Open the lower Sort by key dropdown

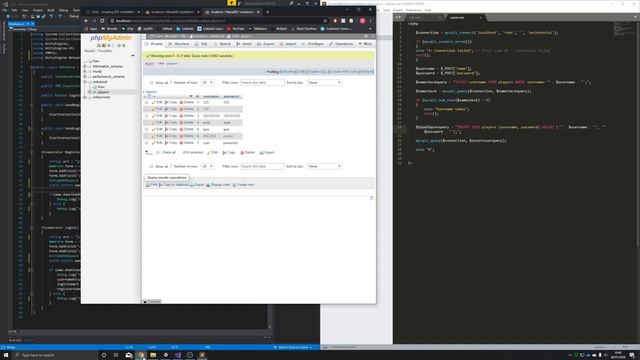pyautogui.click(x=324, y=166)
